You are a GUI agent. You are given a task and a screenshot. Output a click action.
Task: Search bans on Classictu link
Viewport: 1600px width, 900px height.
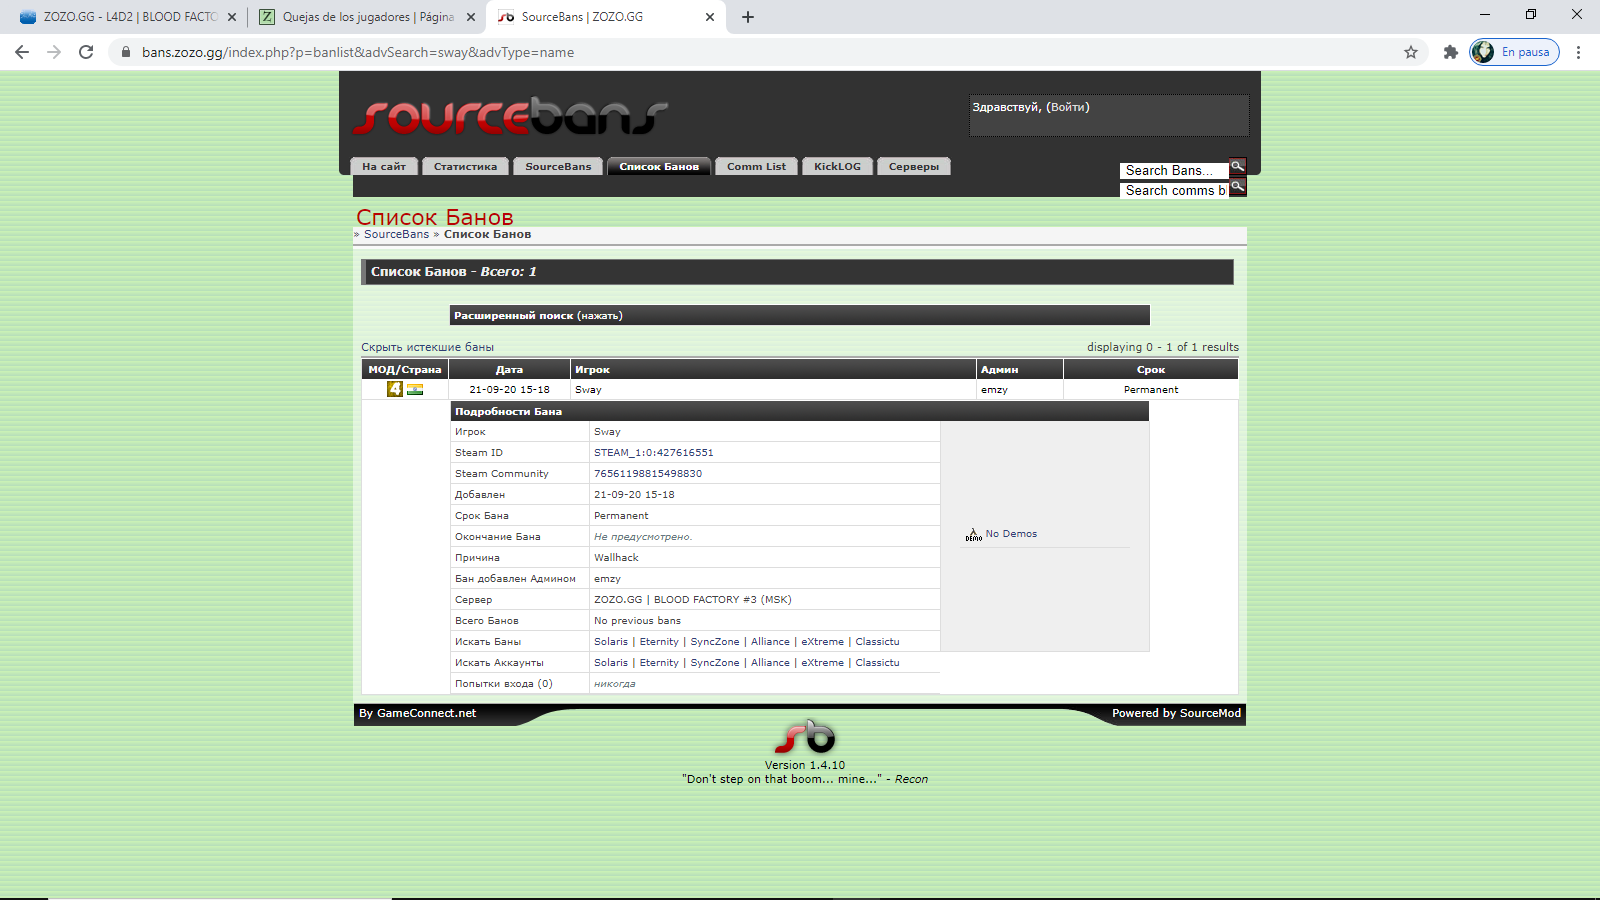[877, 642]
